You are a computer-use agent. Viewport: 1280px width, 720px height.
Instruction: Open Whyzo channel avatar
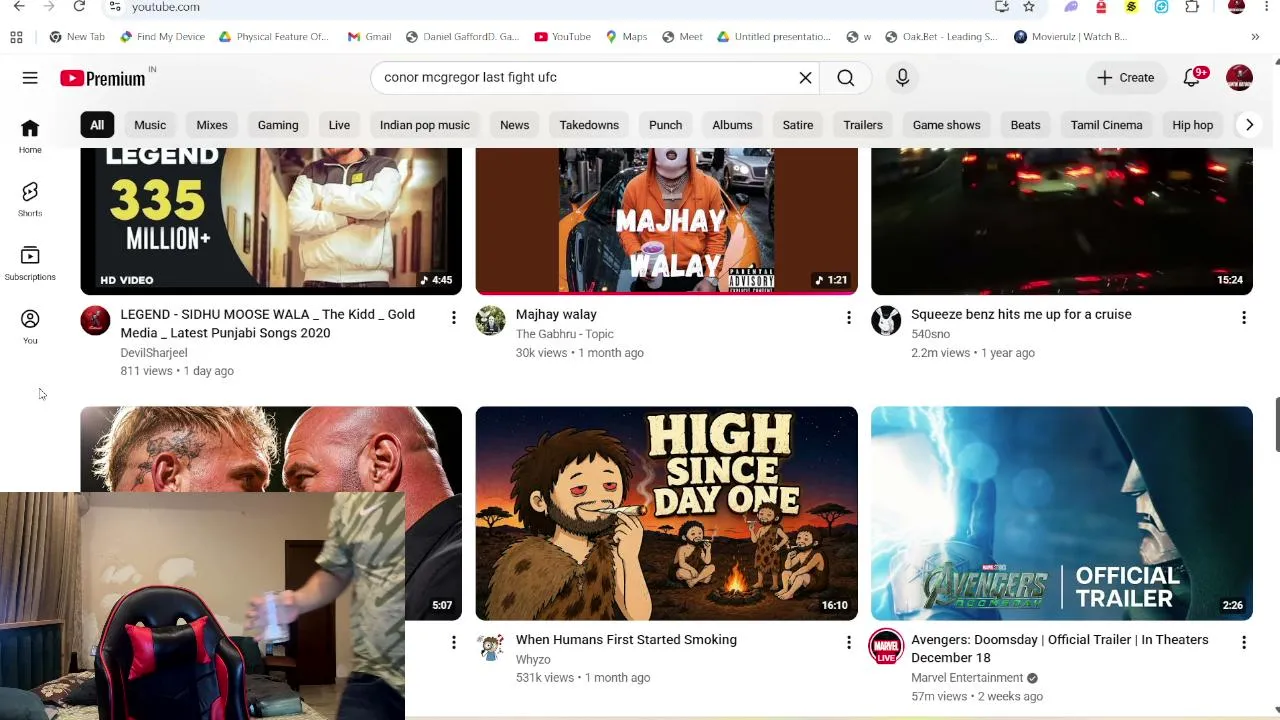(x=490, y=646)
